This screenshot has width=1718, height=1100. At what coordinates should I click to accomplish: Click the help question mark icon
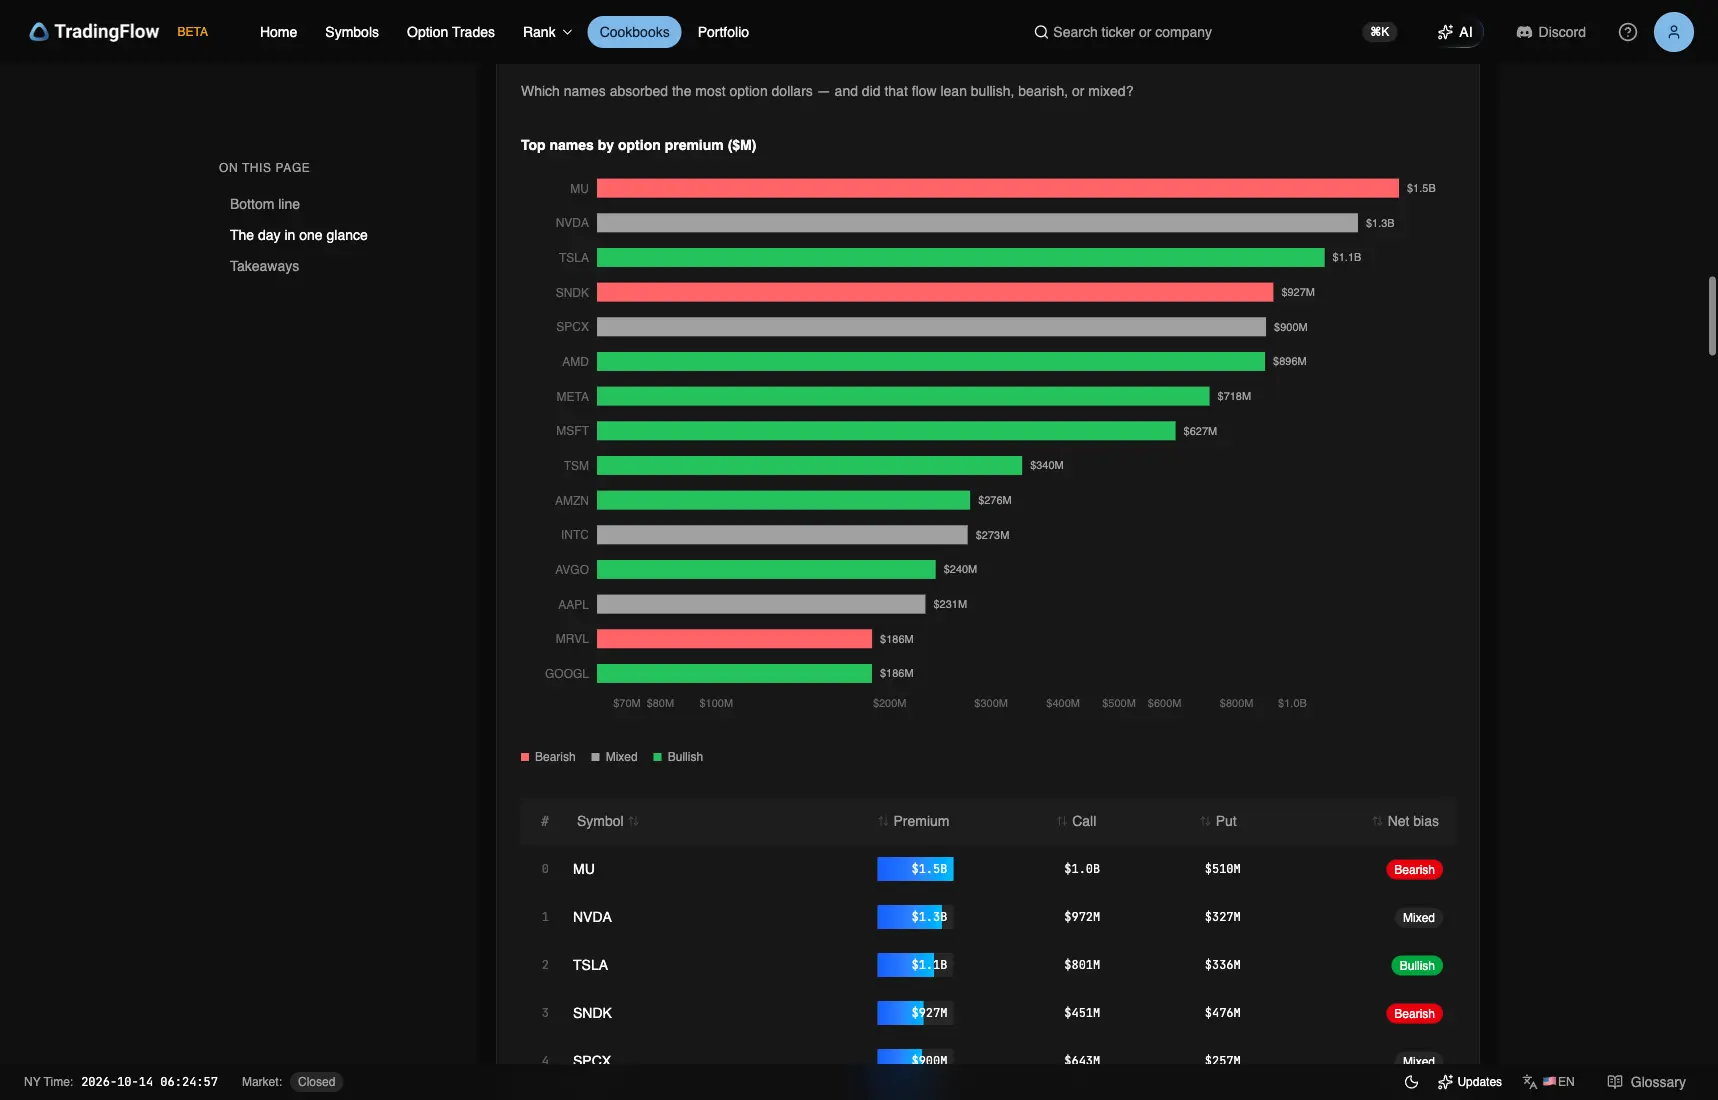(1628, 32)
